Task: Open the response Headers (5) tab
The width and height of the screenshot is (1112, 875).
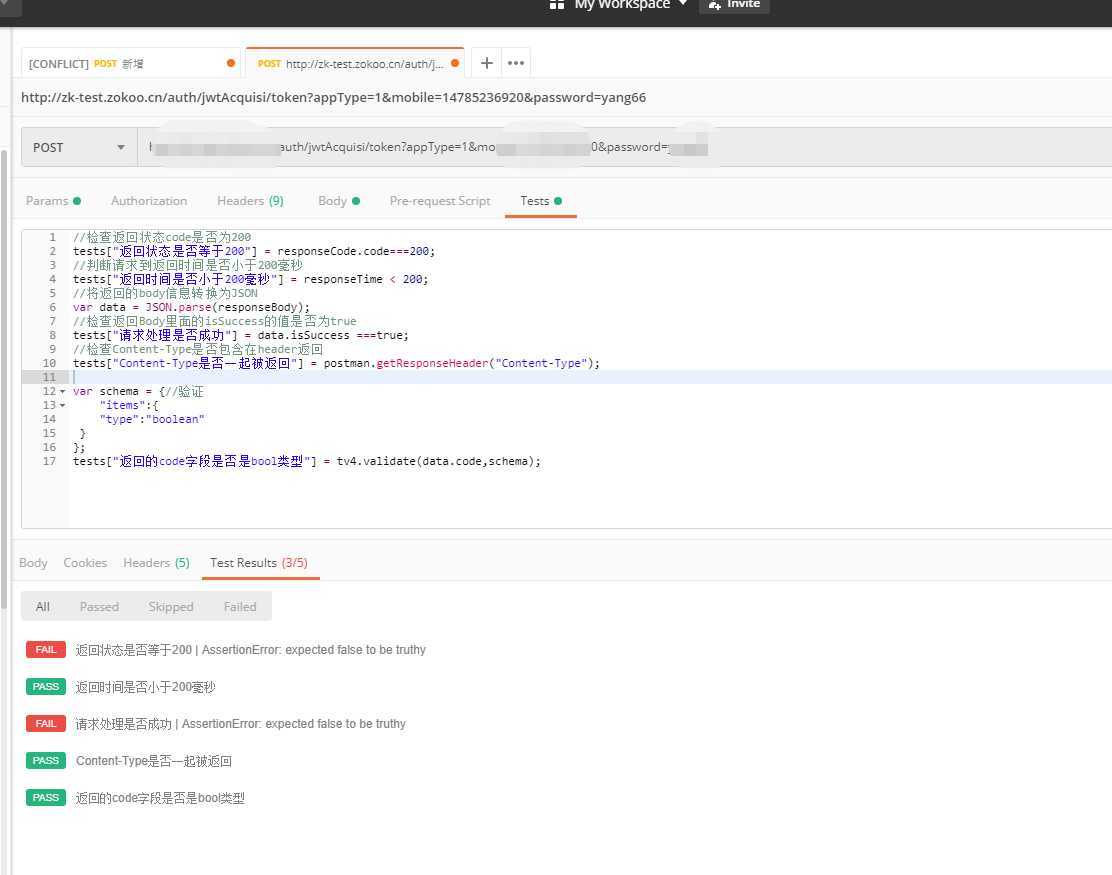Action: pos(156,562)
